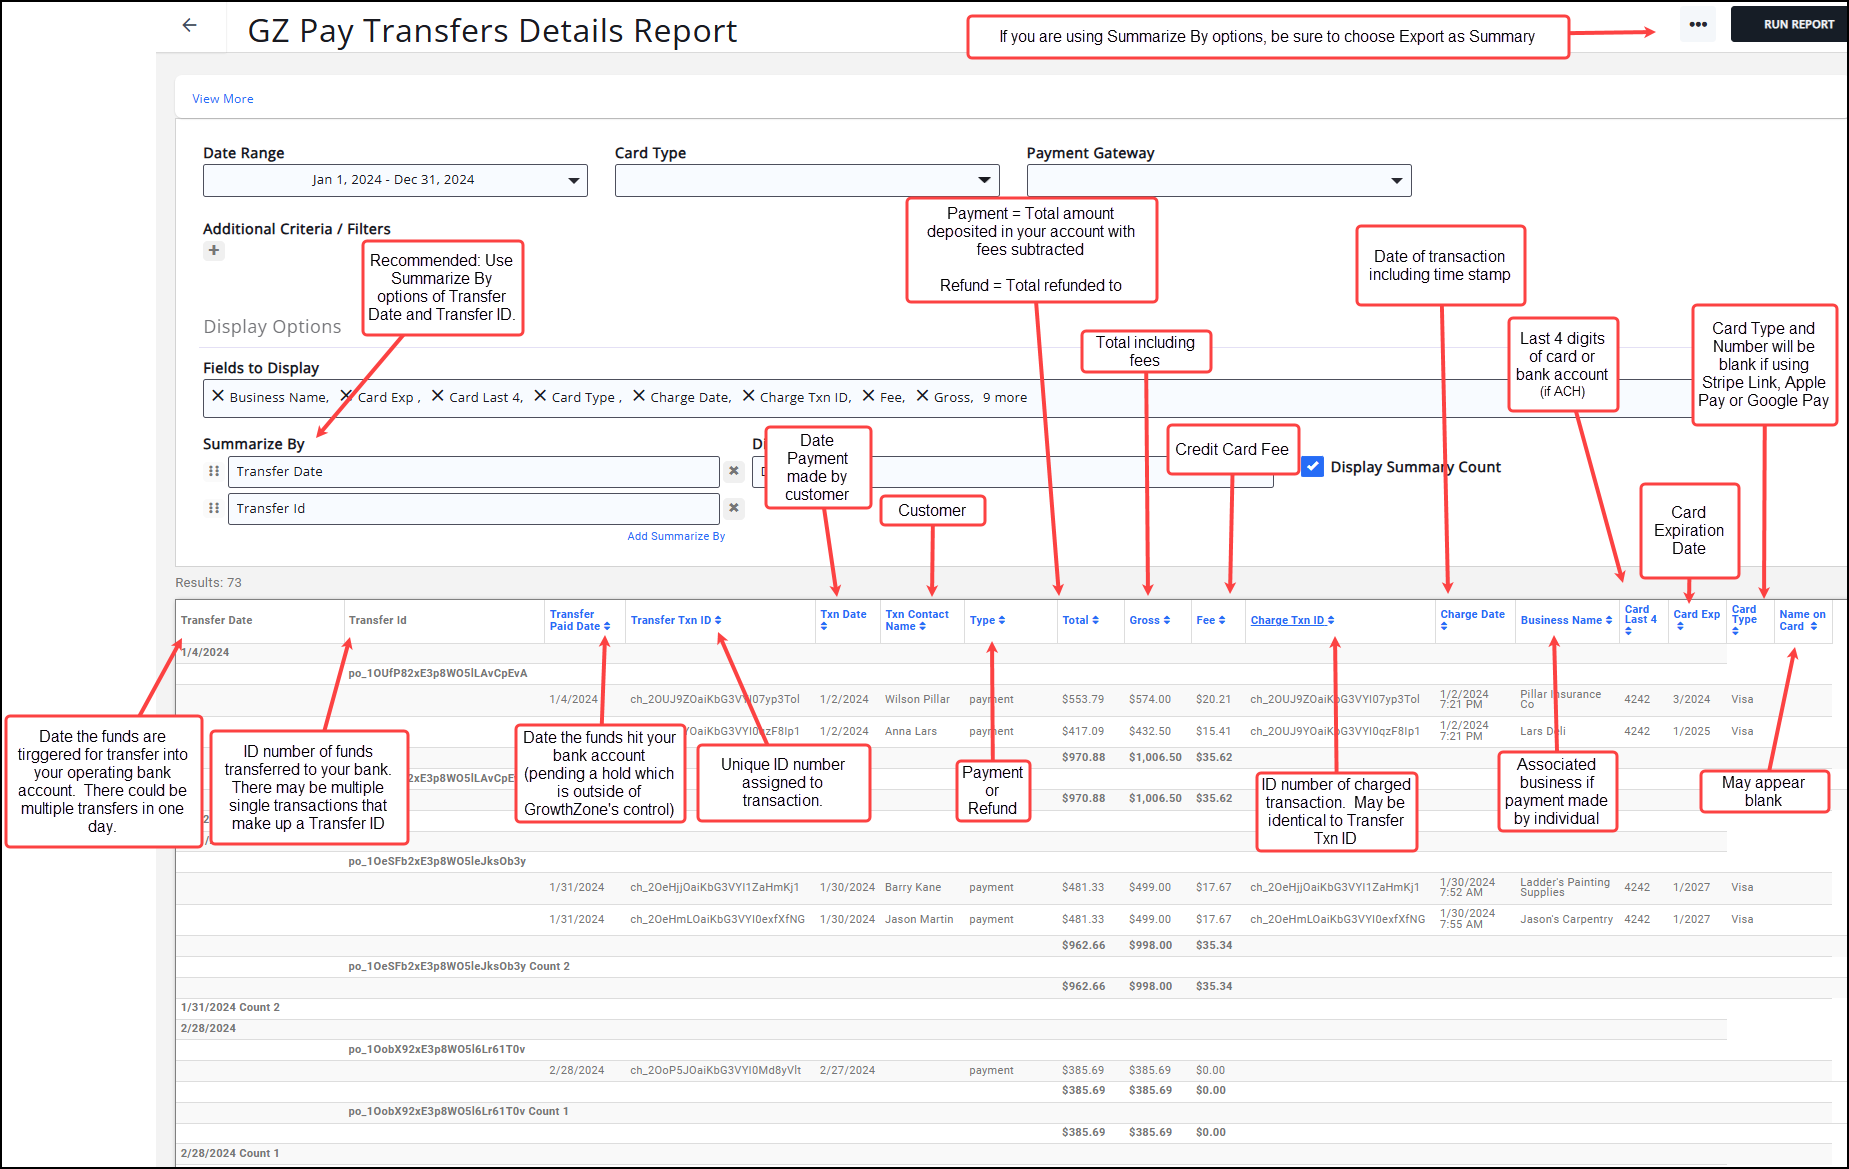Click the Transfer Id summarize input field

click(473, 509)
